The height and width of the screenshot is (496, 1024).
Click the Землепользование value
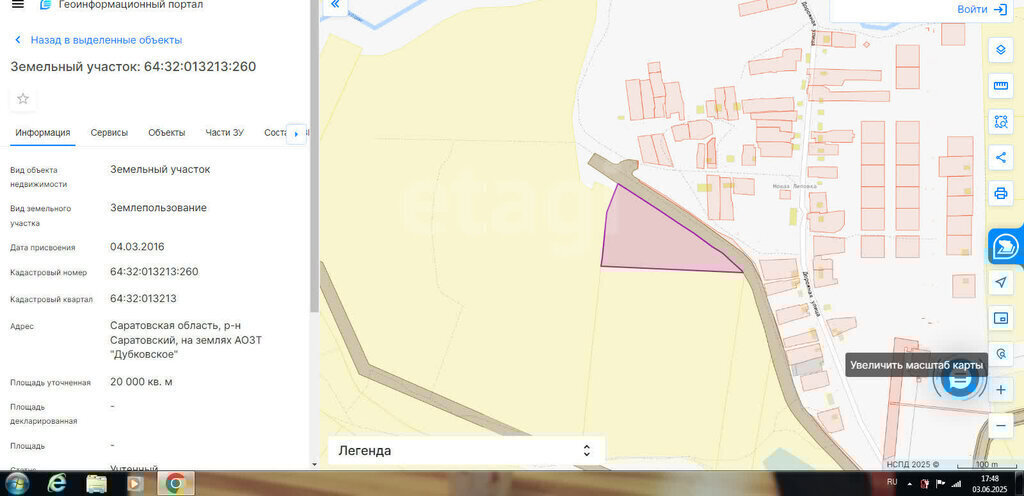[x=158, y=208]
